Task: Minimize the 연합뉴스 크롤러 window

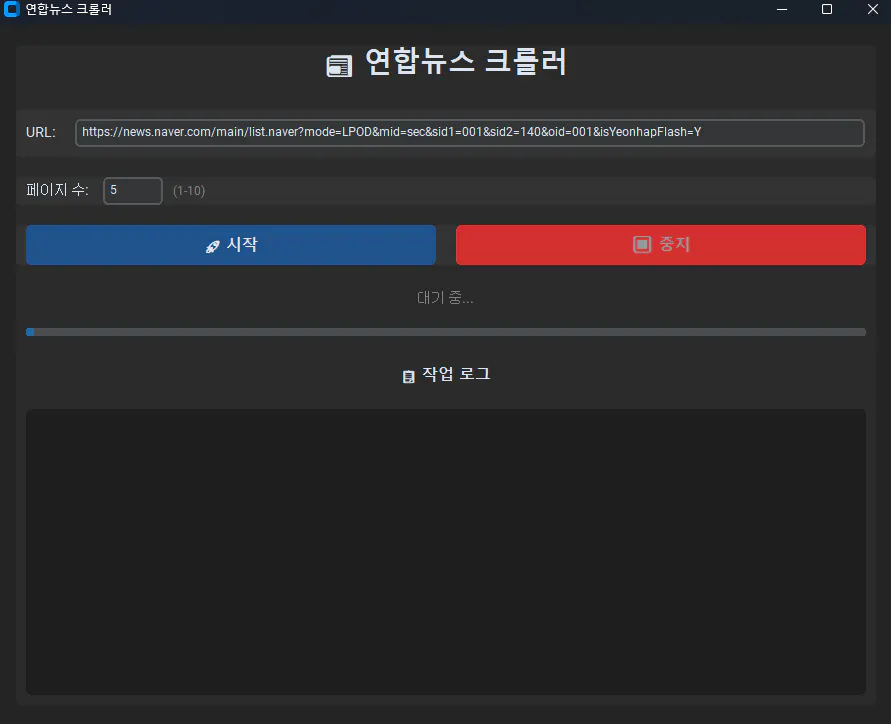Action: [x=782, y=9]
